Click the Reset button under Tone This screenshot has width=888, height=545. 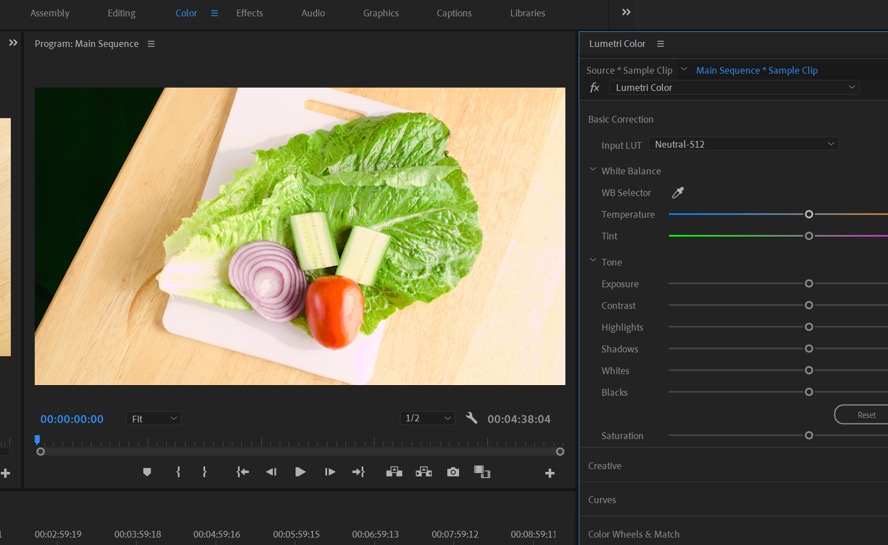865,415
